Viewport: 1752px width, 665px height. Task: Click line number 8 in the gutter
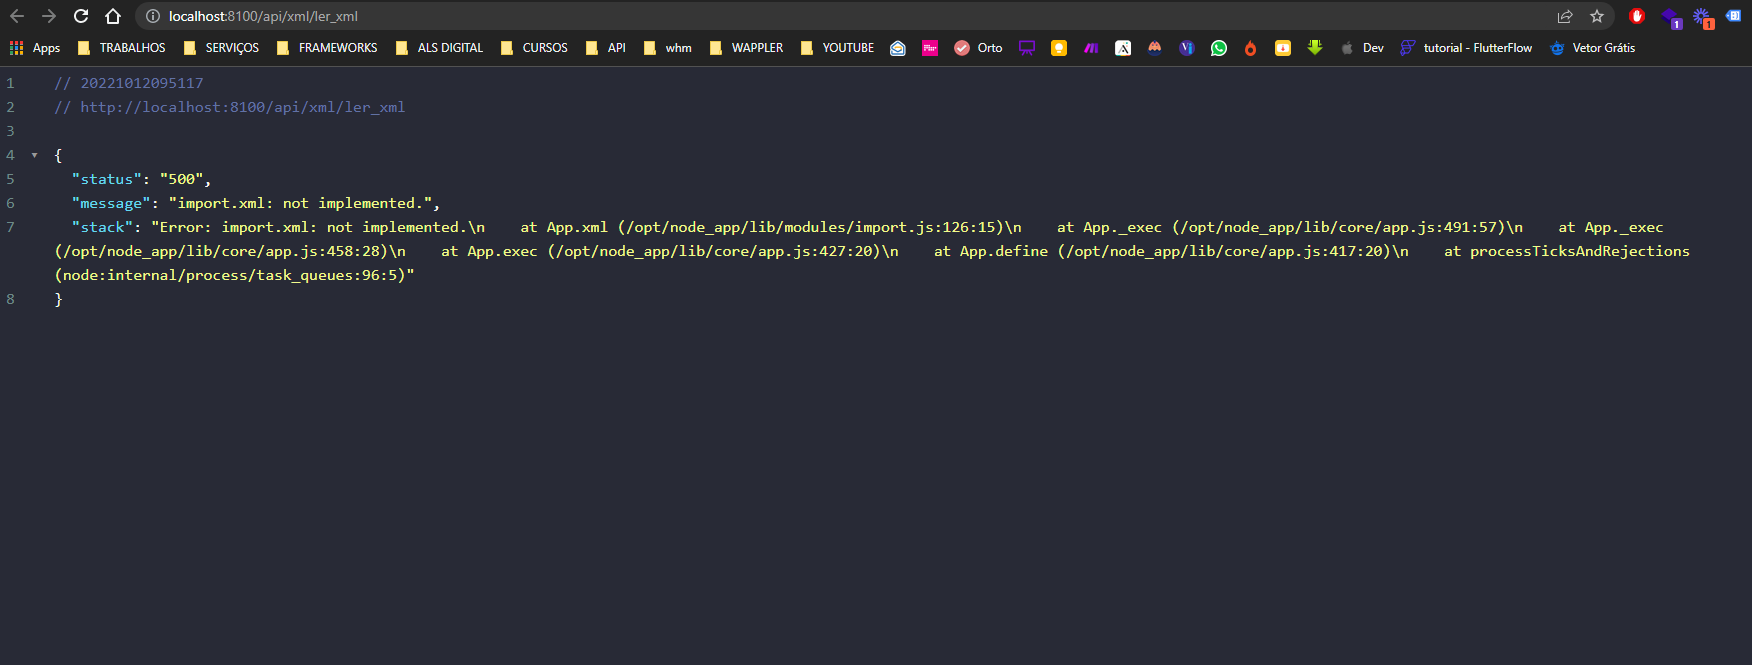10,299
